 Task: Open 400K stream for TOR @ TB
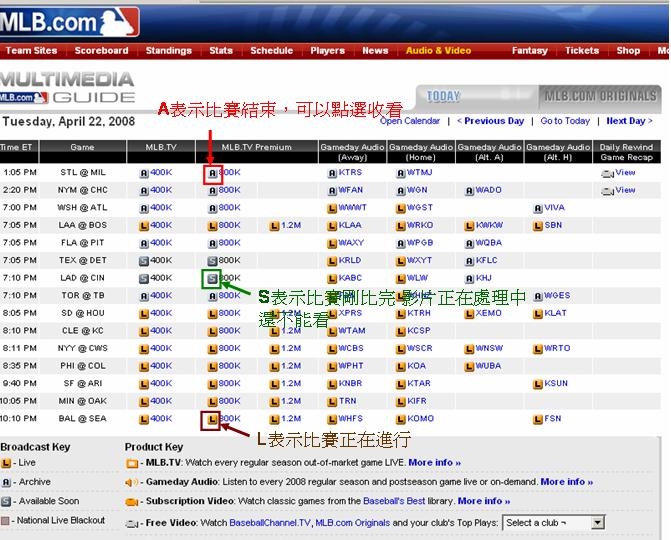click(161, 296)
